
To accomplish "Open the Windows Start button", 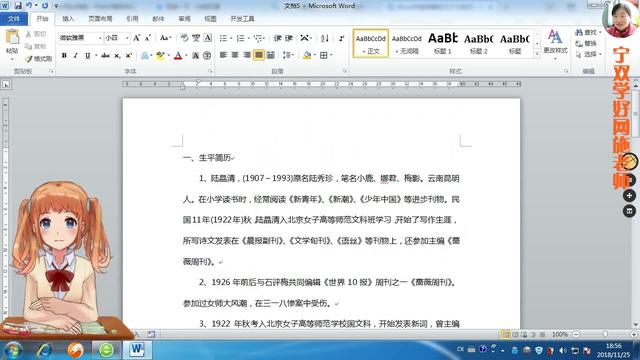I will click(x=12, y=350).
